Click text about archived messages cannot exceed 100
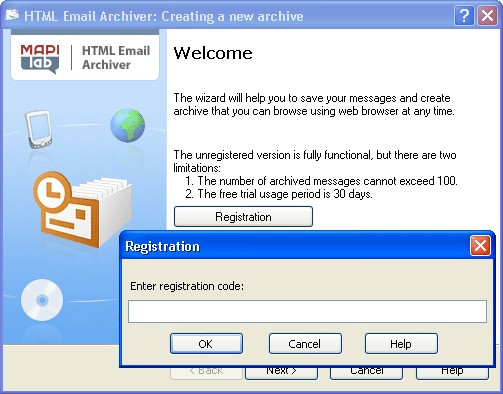Screen dimensions: 503x394 coord(327,181)
